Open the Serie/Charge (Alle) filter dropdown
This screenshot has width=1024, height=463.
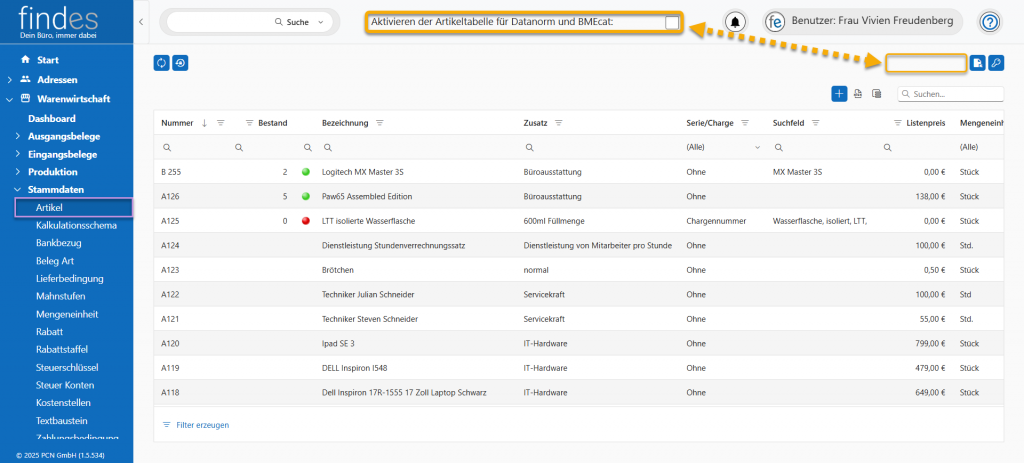click(x=723, y=147)
